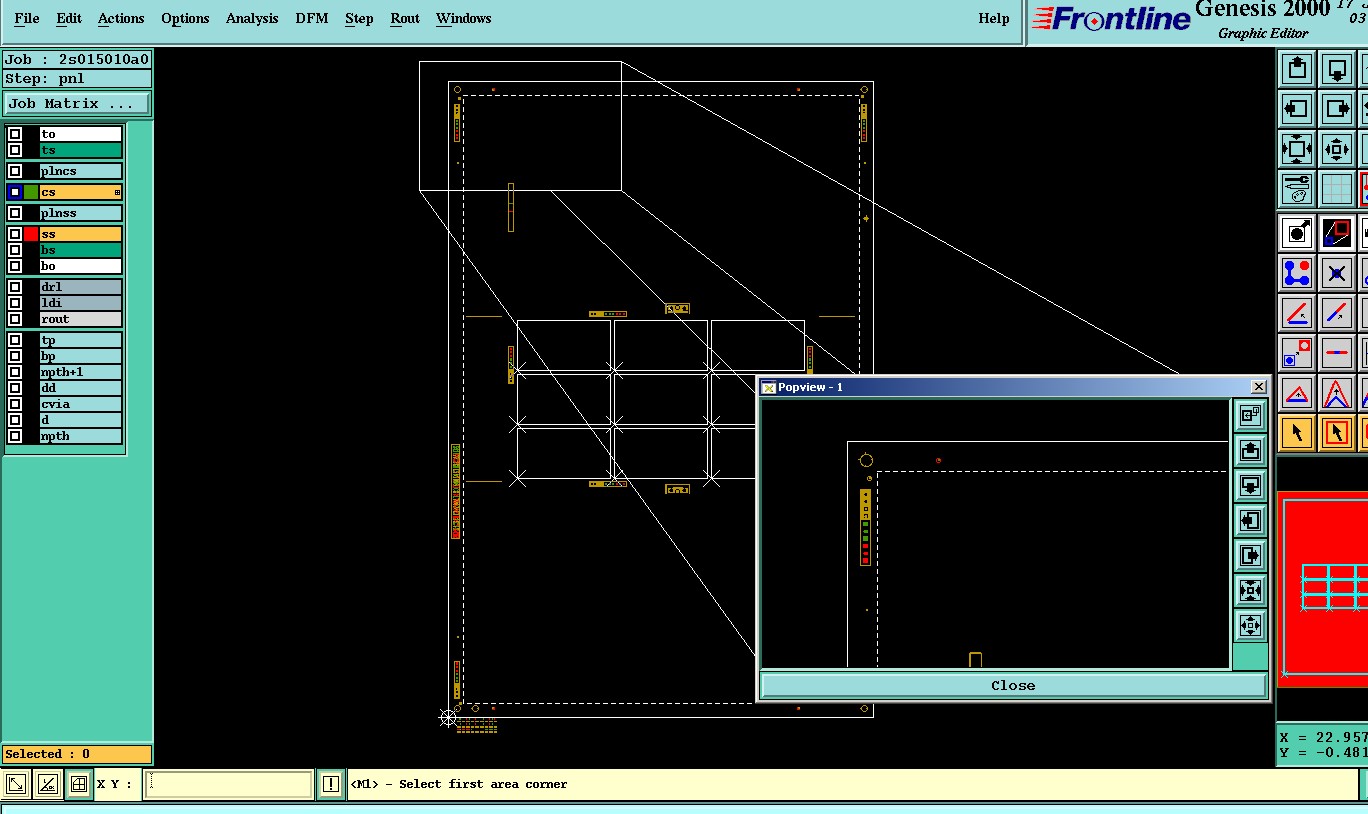Select the red and blue squares tool
Viewport: 1368px width, 814px height.
[x=1337, y=233]
